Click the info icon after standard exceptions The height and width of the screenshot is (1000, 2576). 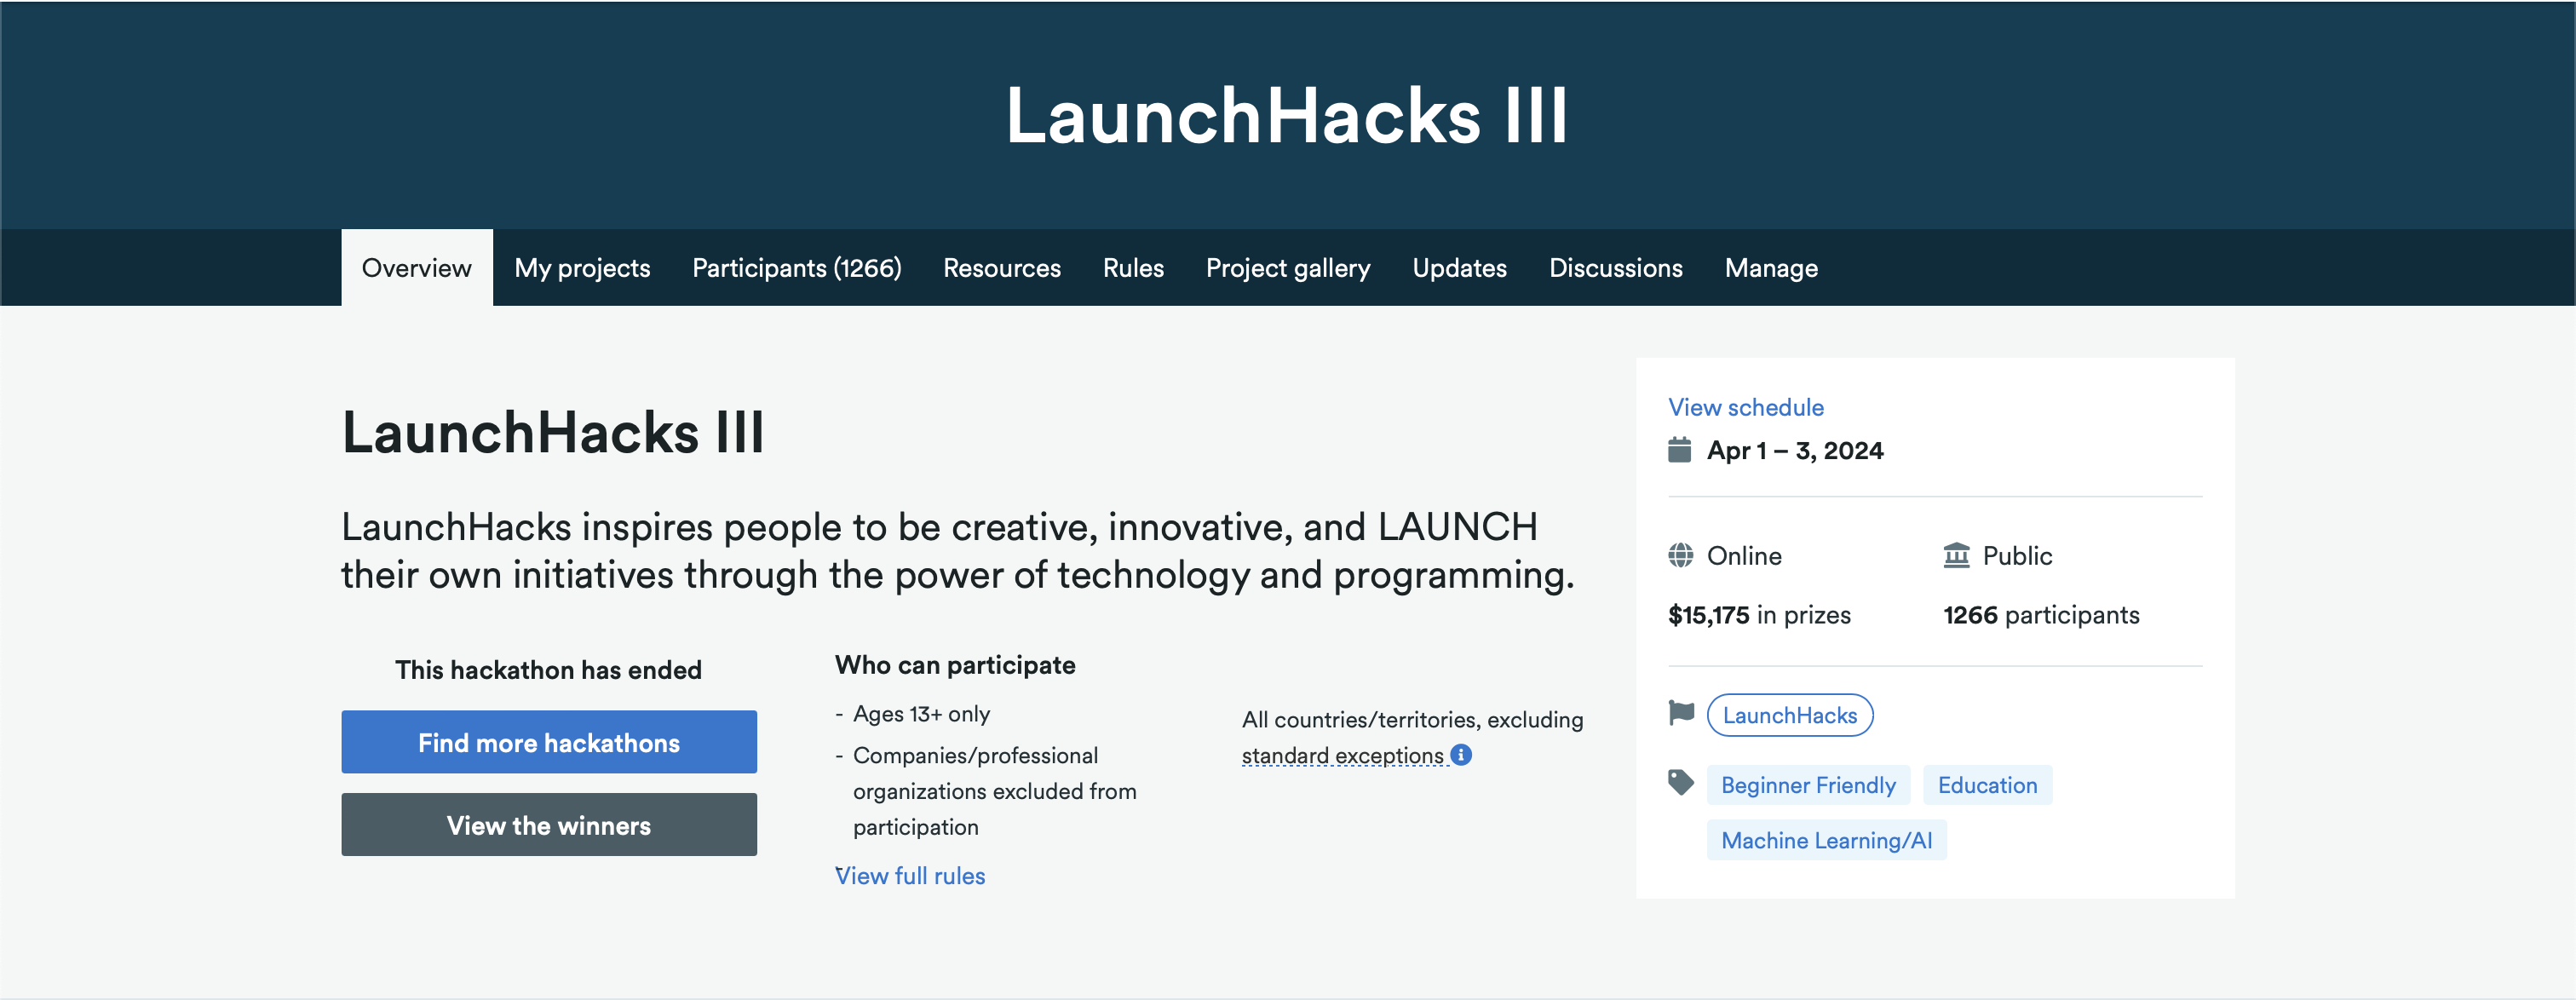point(1461,755)
